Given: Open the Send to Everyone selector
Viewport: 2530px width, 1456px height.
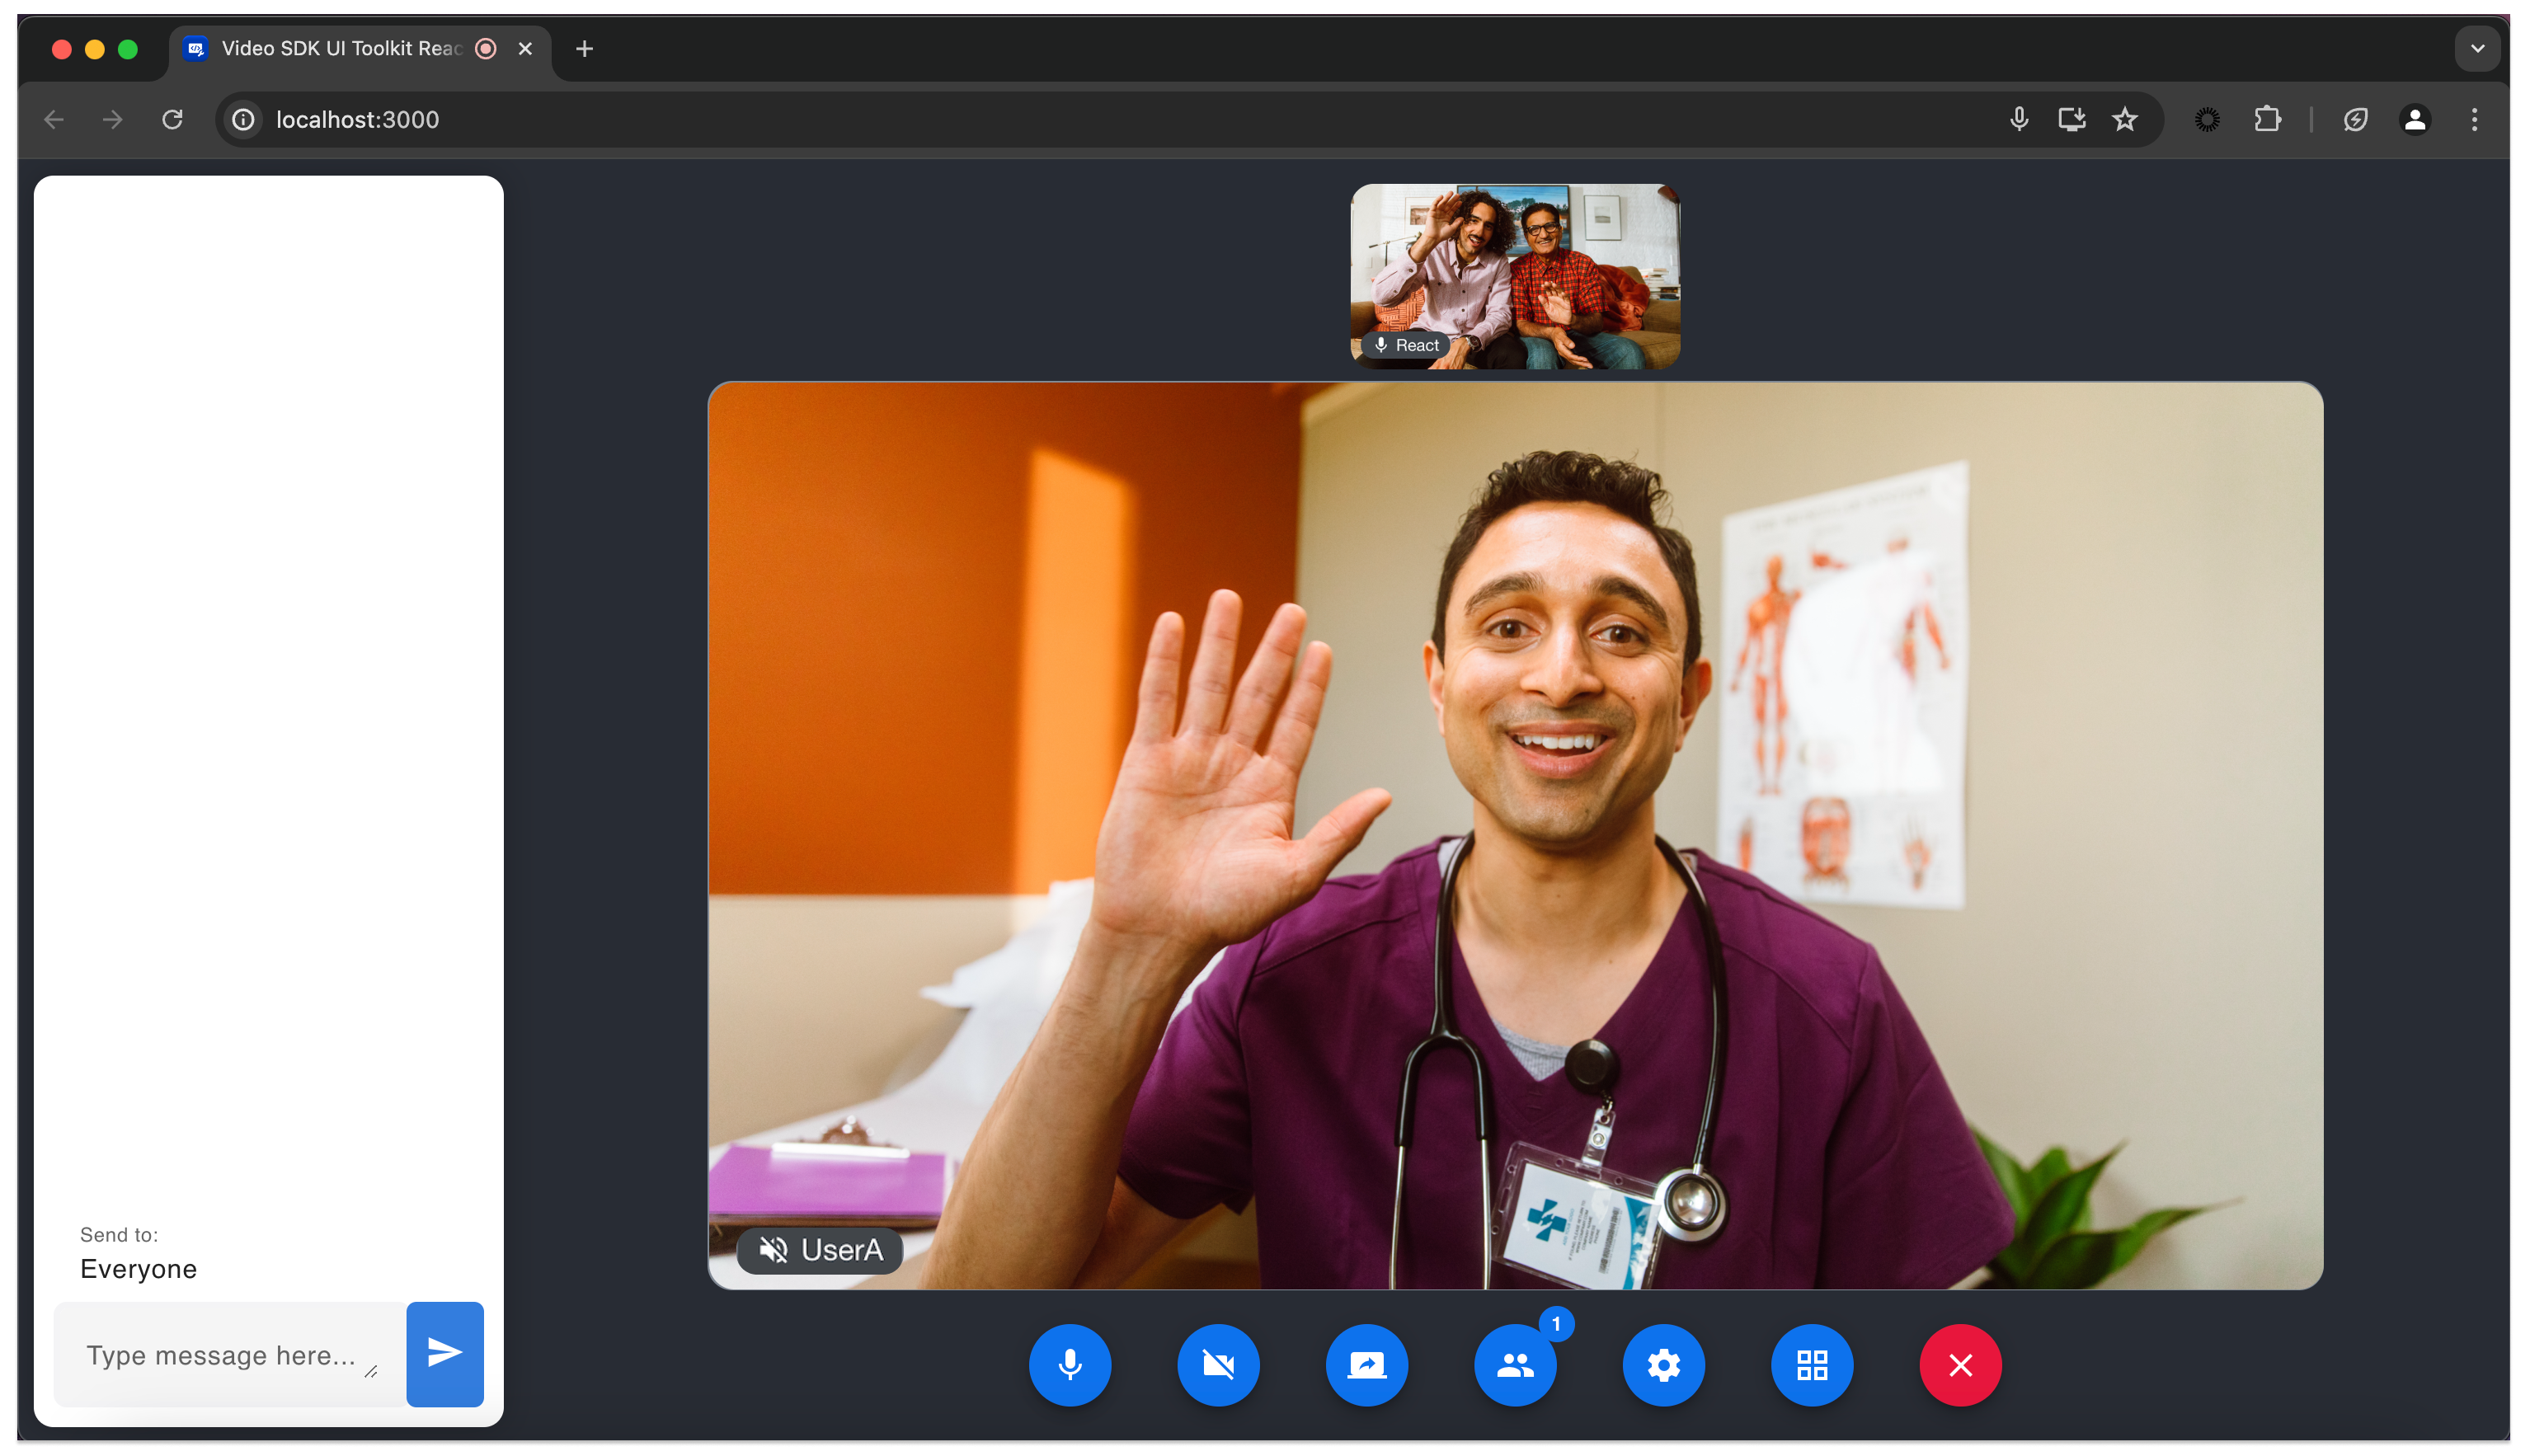Looking at the screenshot, I should pyautogui.click(x=138, y=1268).
